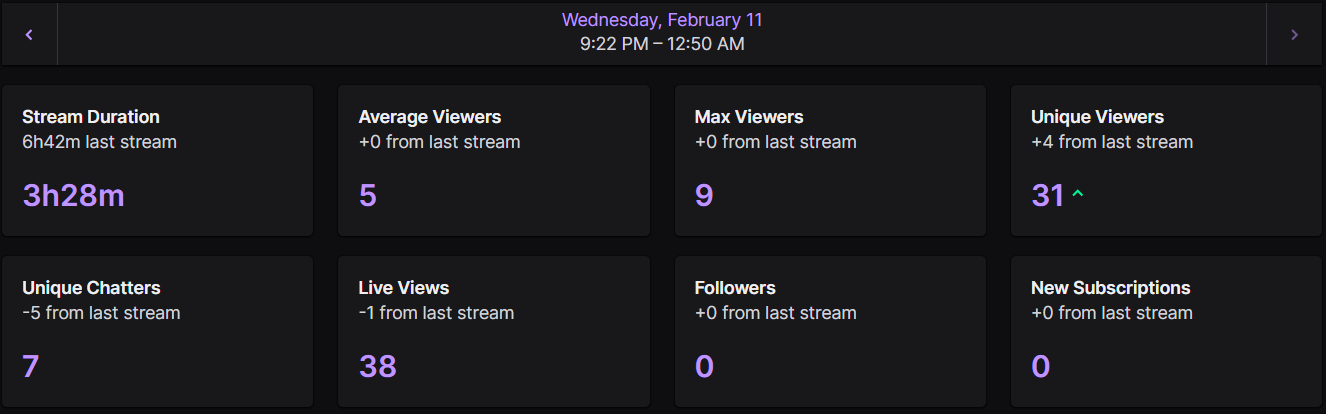Open the Followers card title
1326x414 pixels.
[735, 288]
